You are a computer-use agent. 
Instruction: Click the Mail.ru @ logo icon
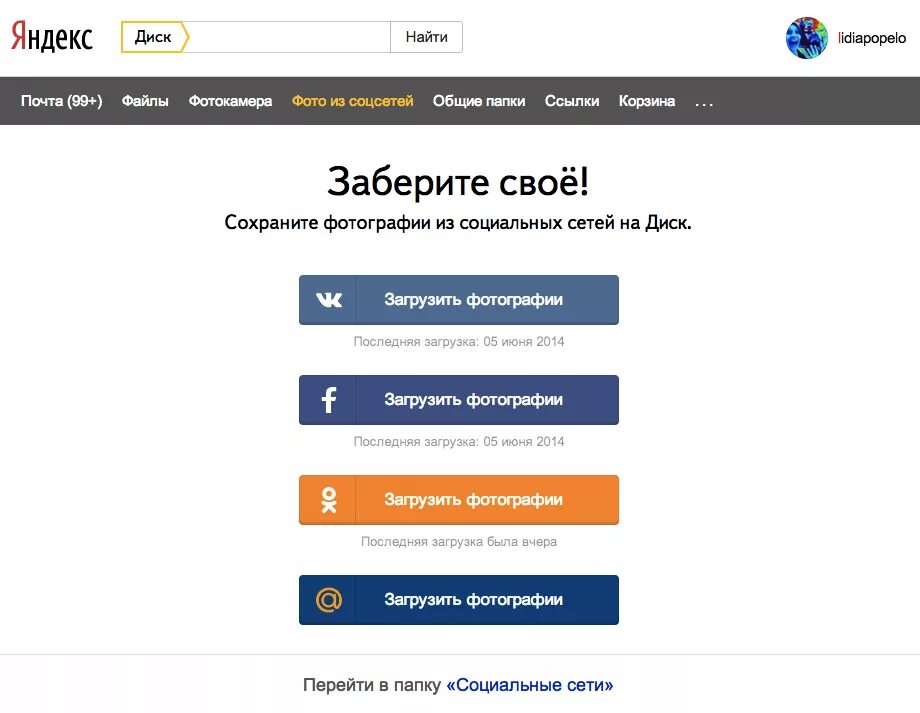pyautogui.click(x=329, y=600)
